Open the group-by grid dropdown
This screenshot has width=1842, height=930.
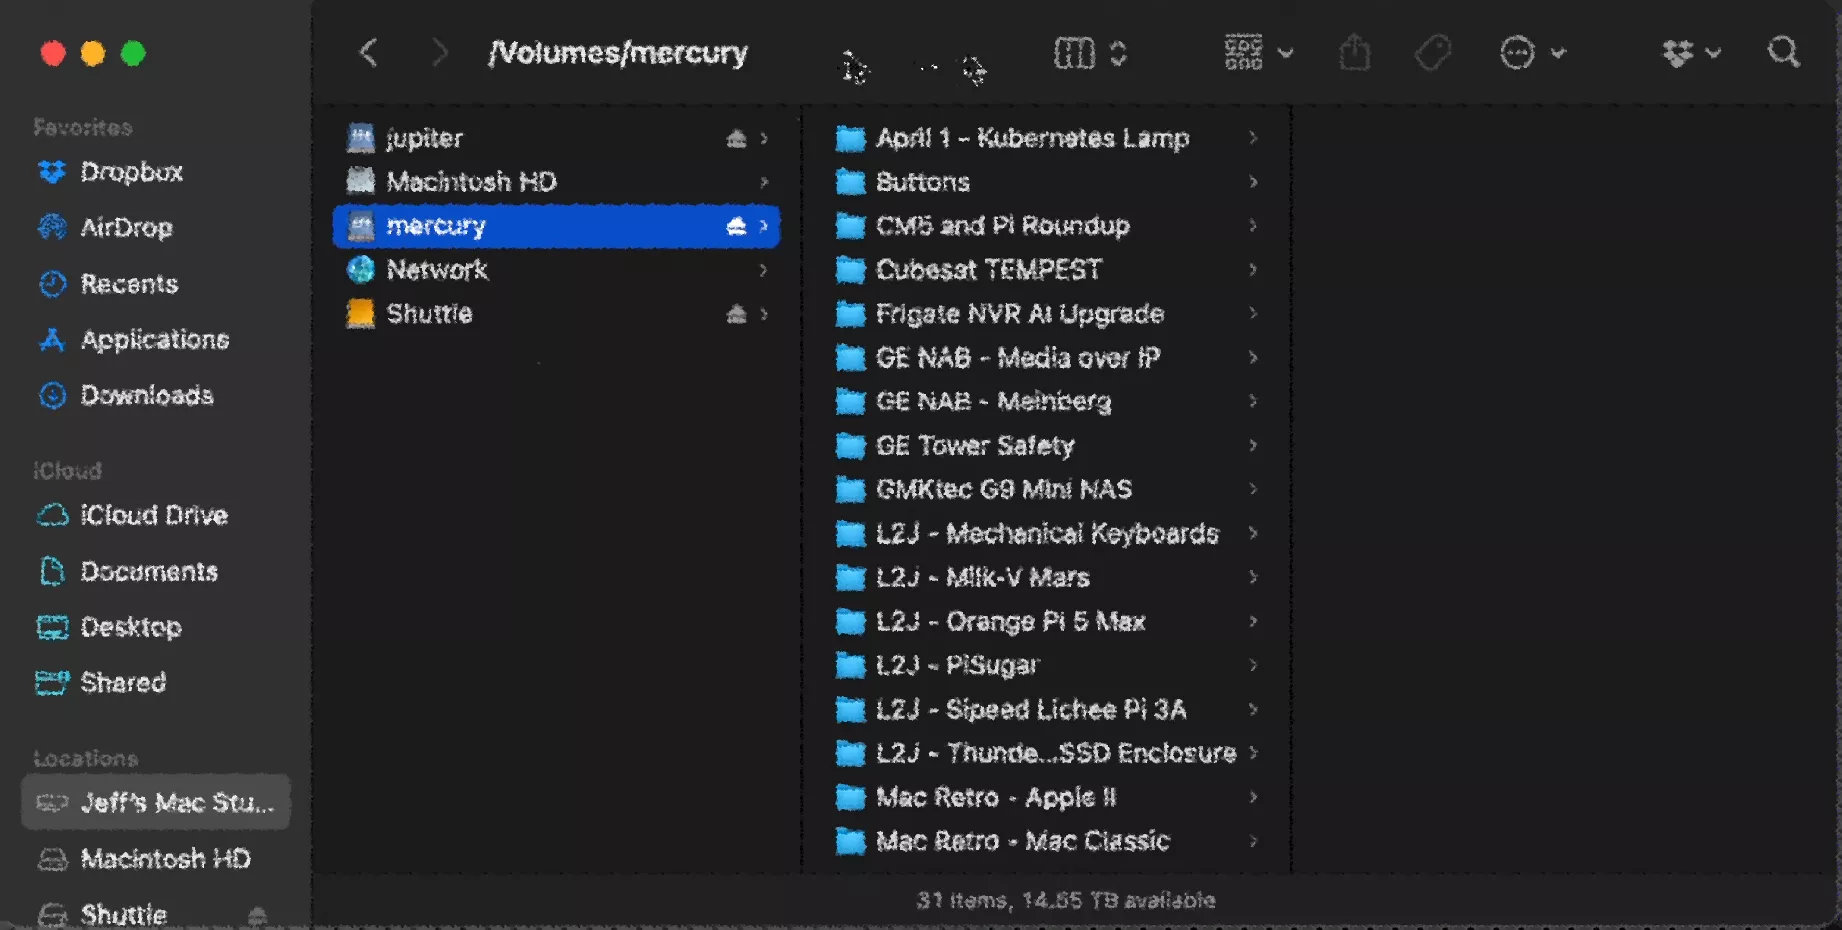click(x=1258, y=53)
